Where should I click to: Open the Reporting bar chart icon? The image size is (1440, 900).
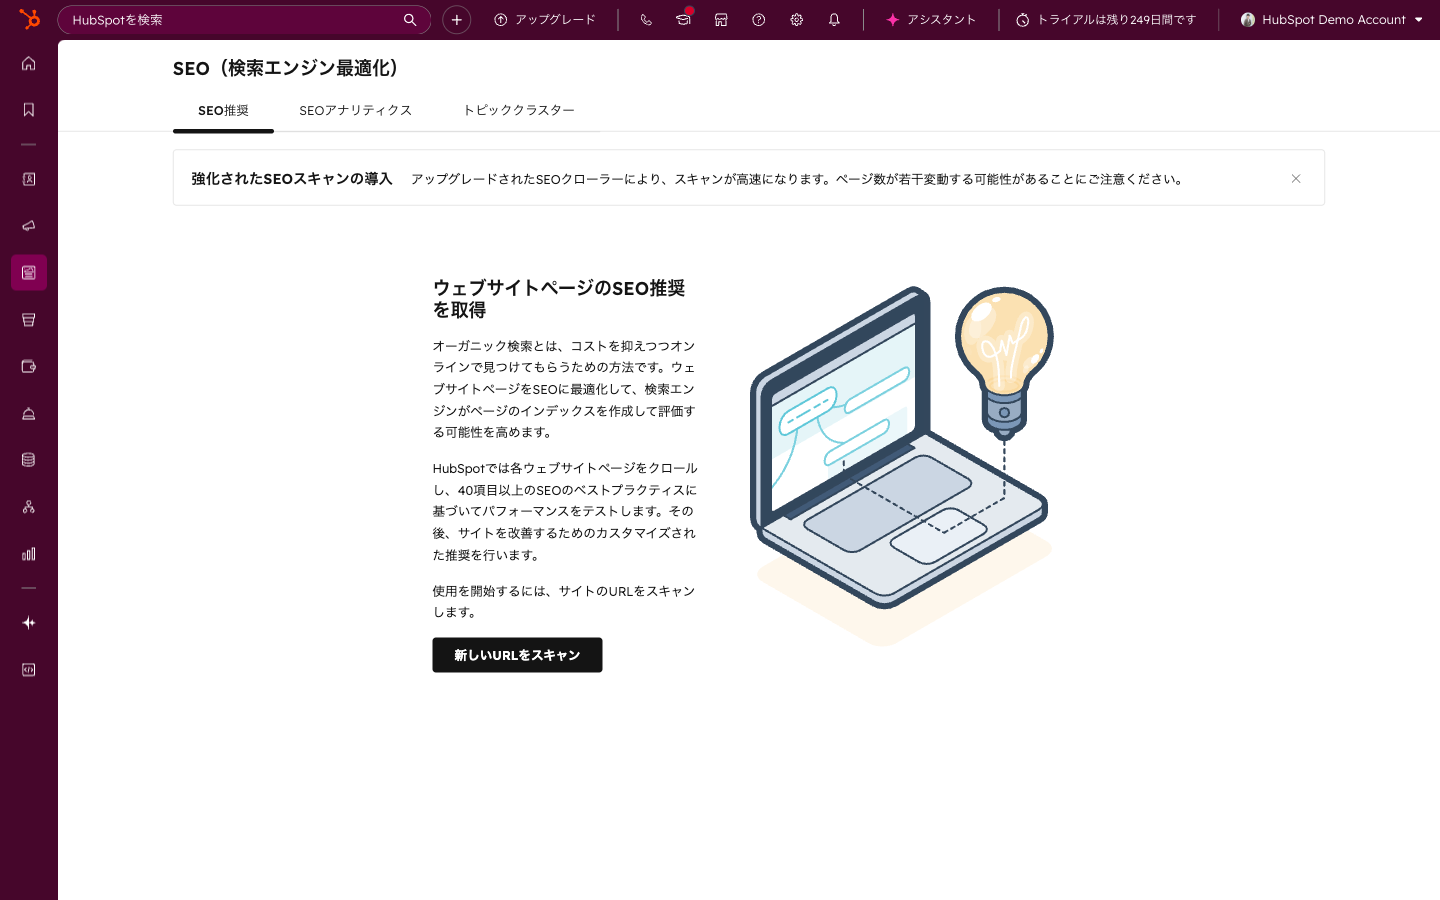coord(28,553)
